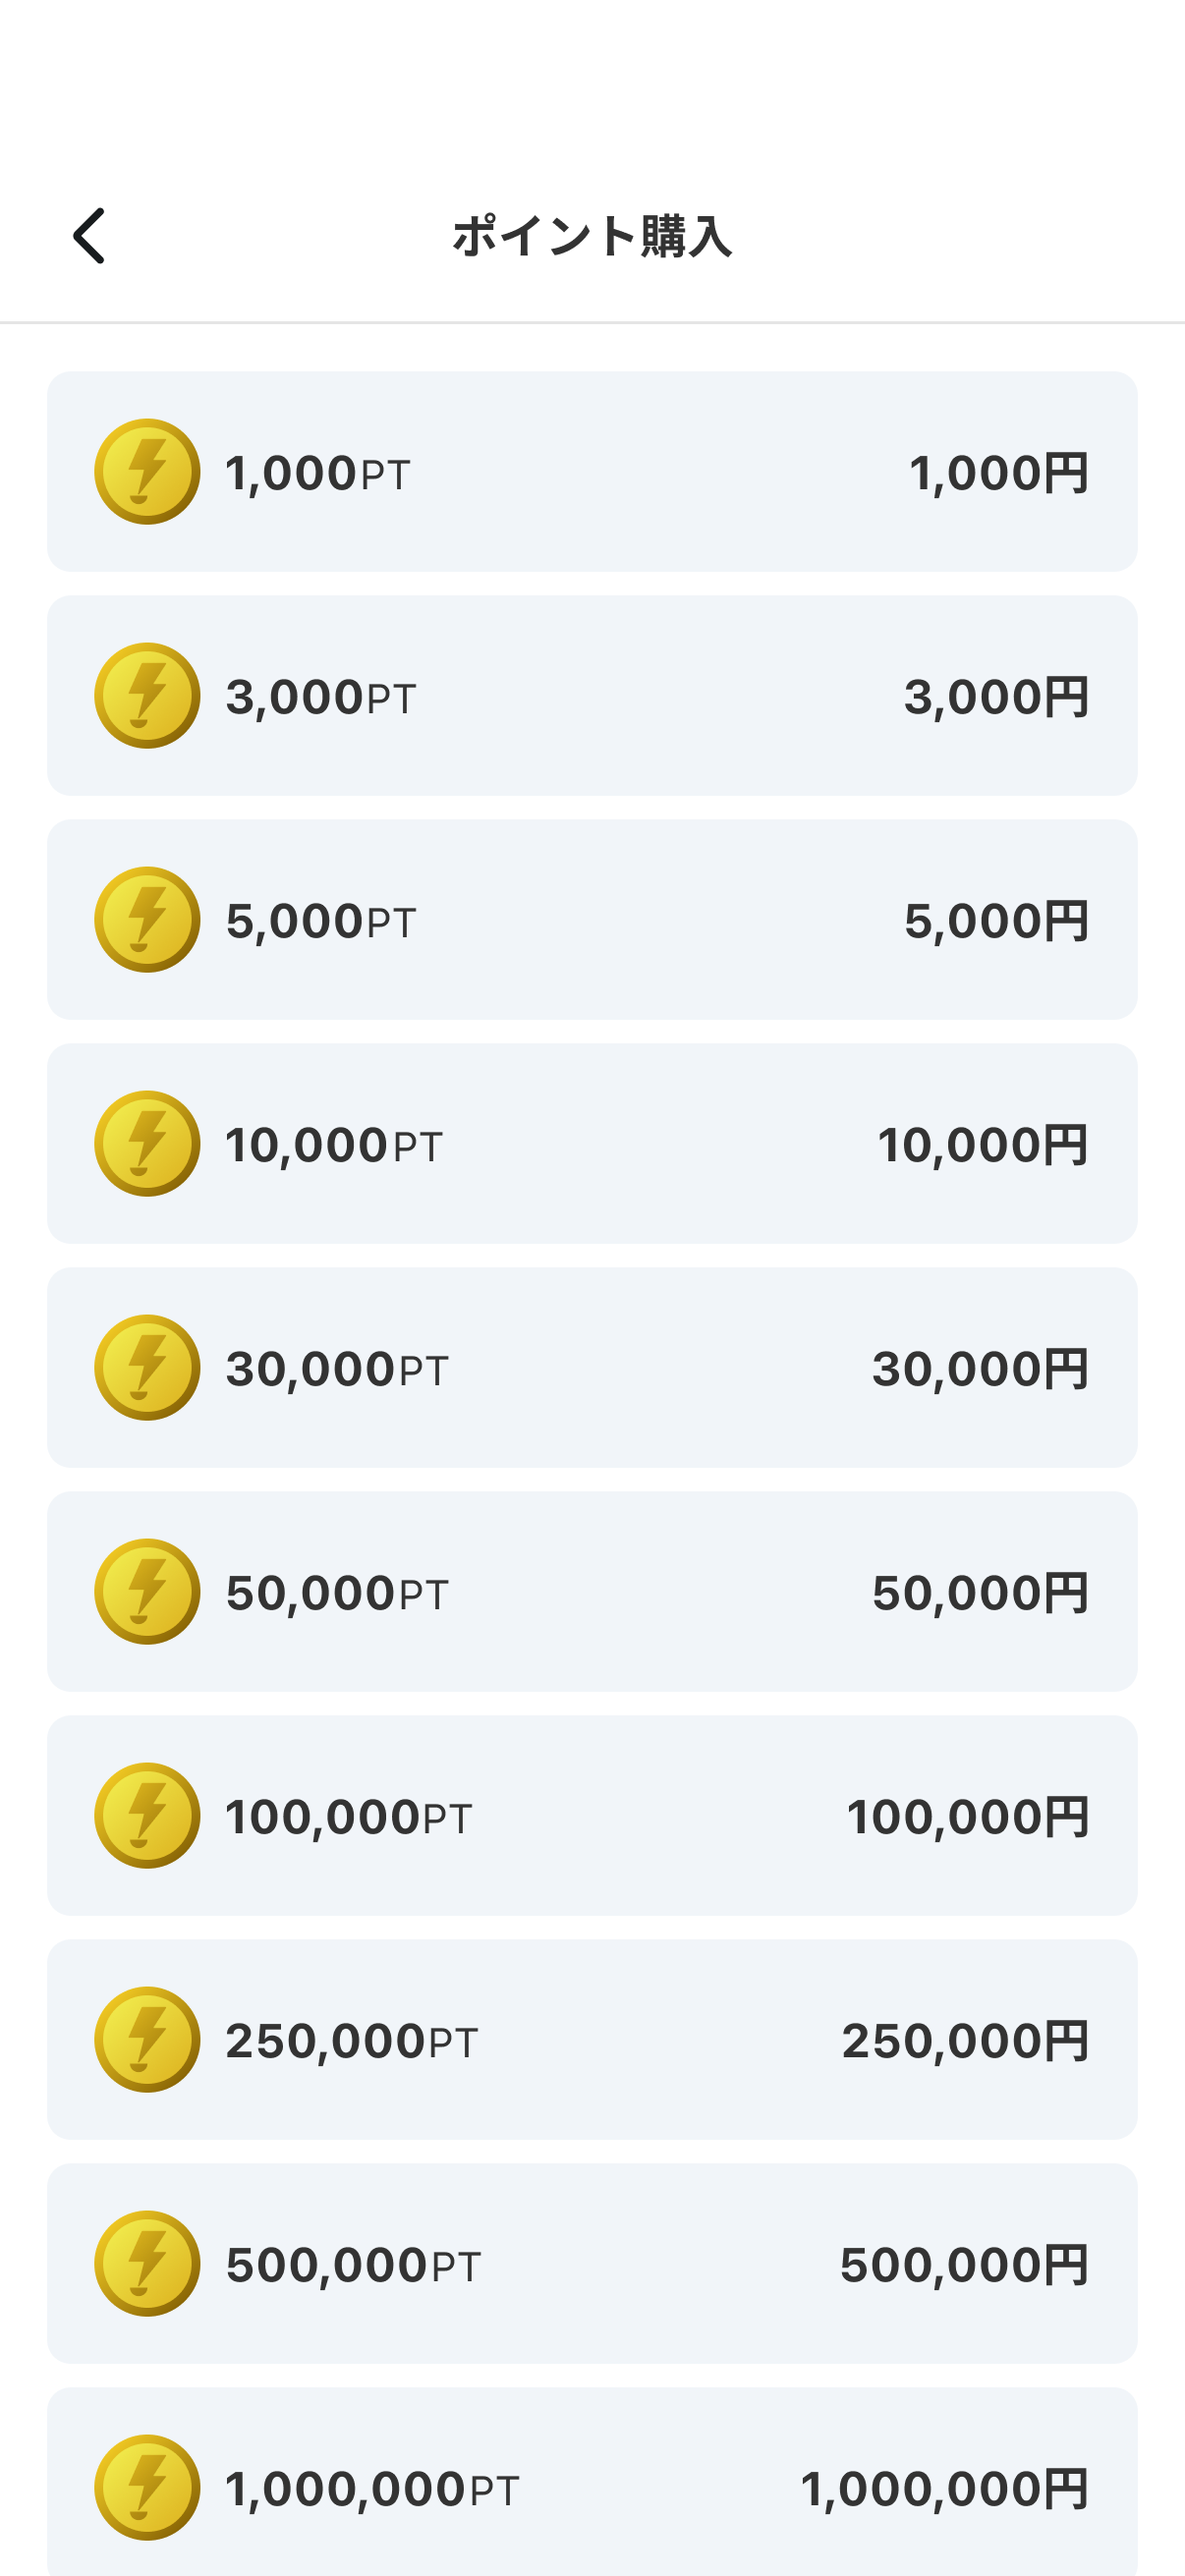The height and width of the screenshot is (2576, 1185).
Task: Tap the coin icon beside 3,000PT
Action: (x=147, y=695)
